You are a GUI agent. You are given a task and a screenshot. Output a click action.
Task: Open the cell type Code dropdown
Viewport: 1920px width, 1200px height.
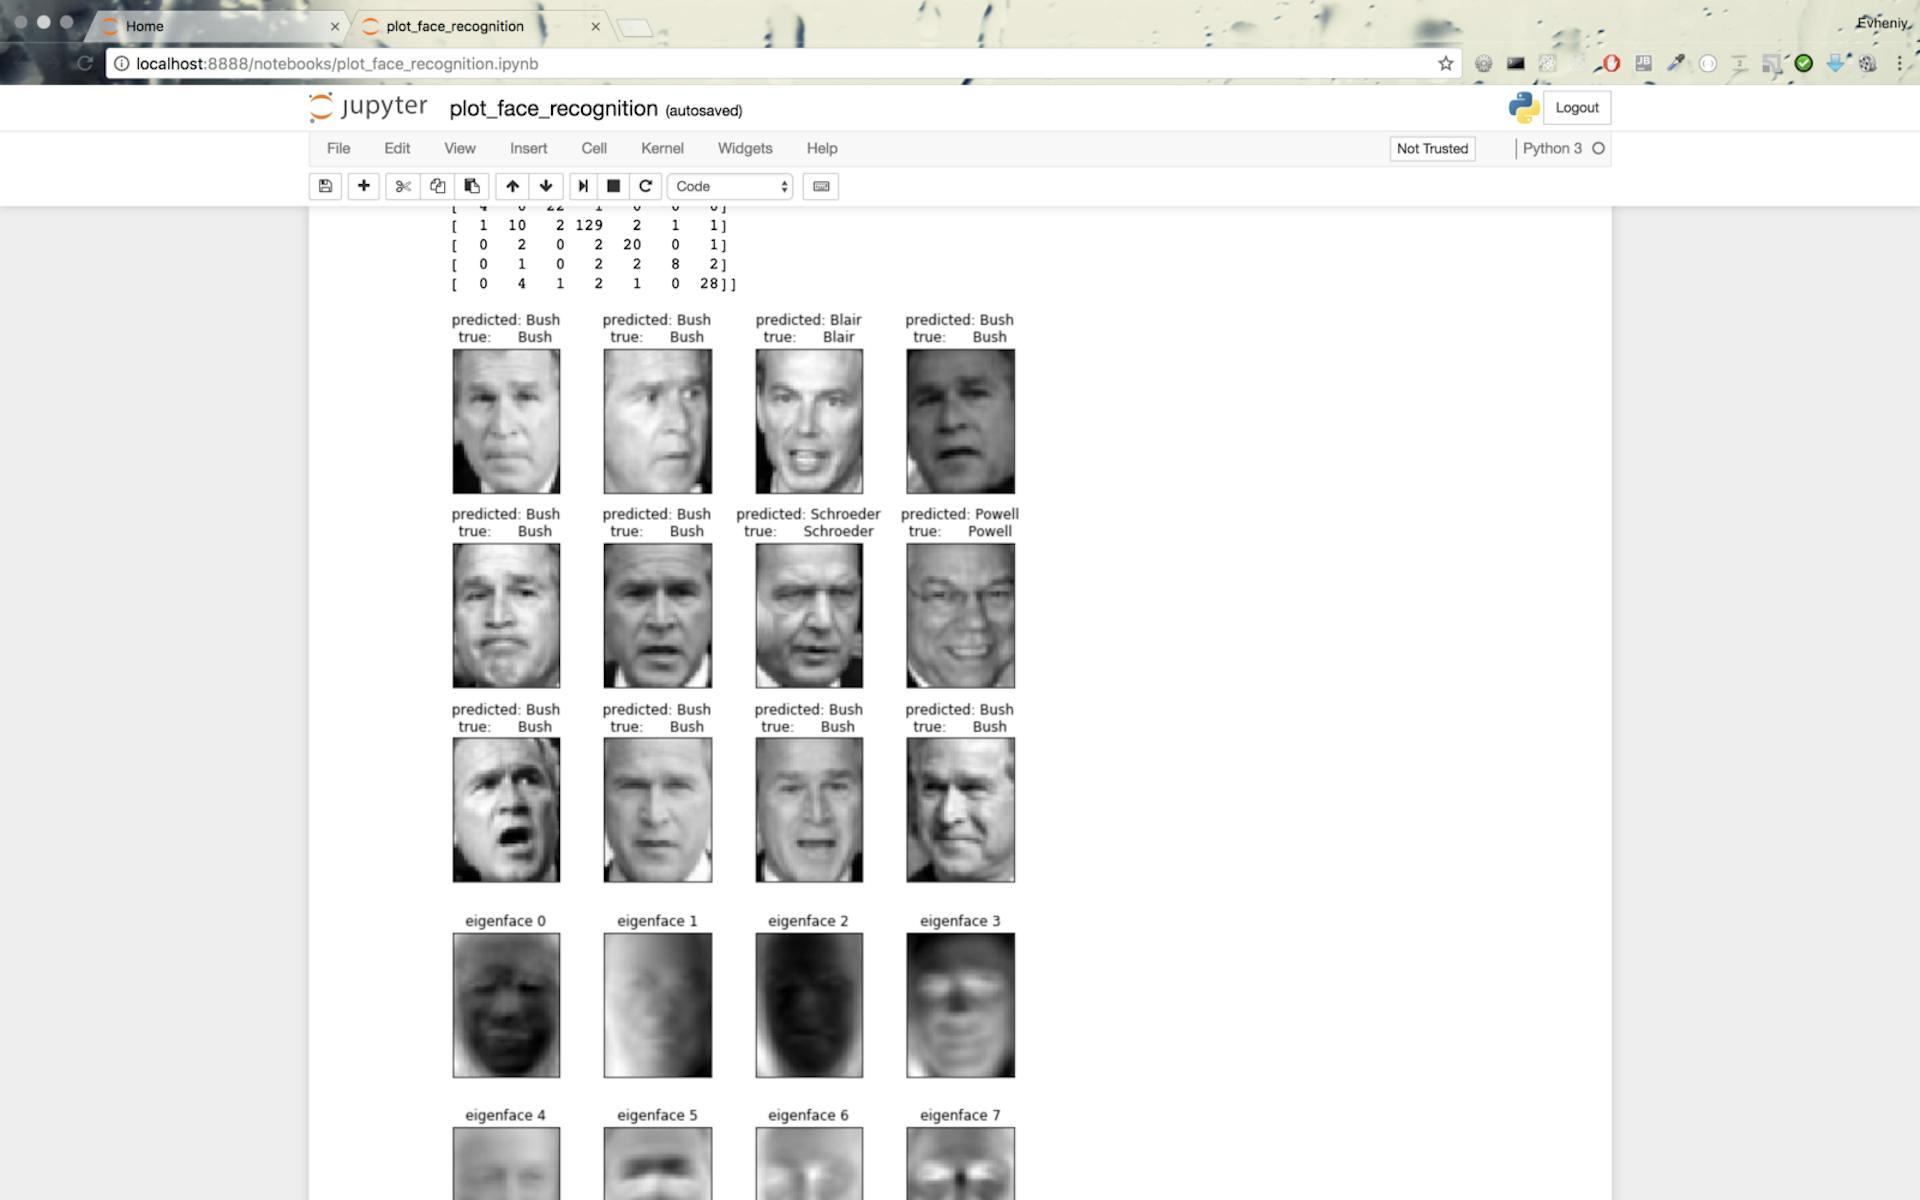point(730,186)
